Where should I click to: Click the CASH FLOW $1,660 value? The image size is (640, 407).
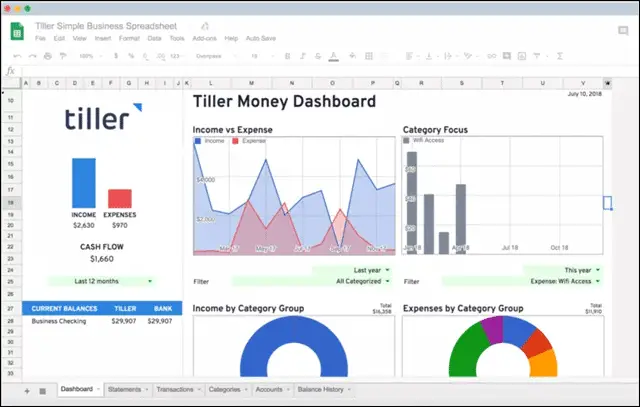(102, 259)
